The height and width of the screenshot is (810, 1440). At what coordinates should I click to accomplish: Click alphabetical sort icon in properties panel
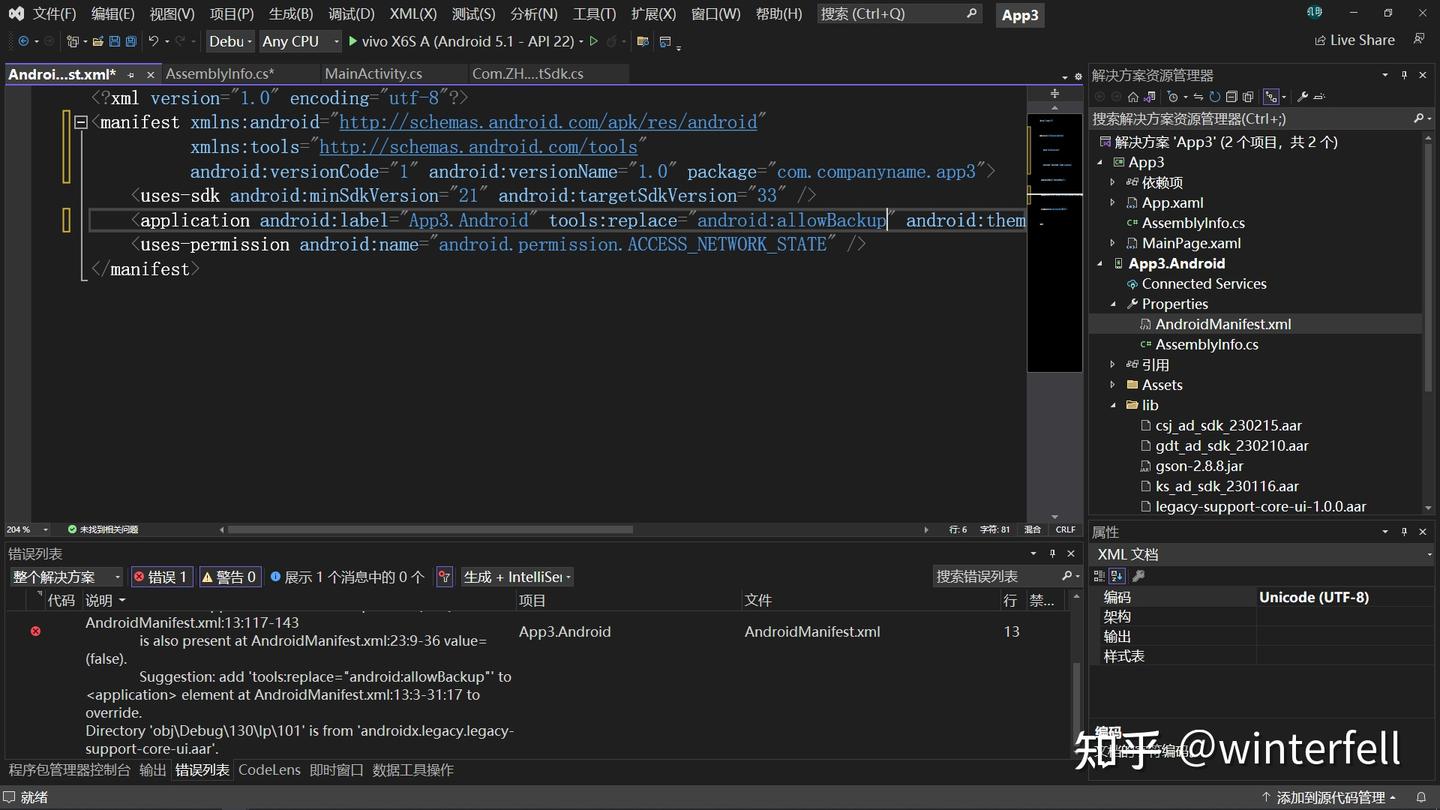pyautogui.click(x=1118, y=576)
